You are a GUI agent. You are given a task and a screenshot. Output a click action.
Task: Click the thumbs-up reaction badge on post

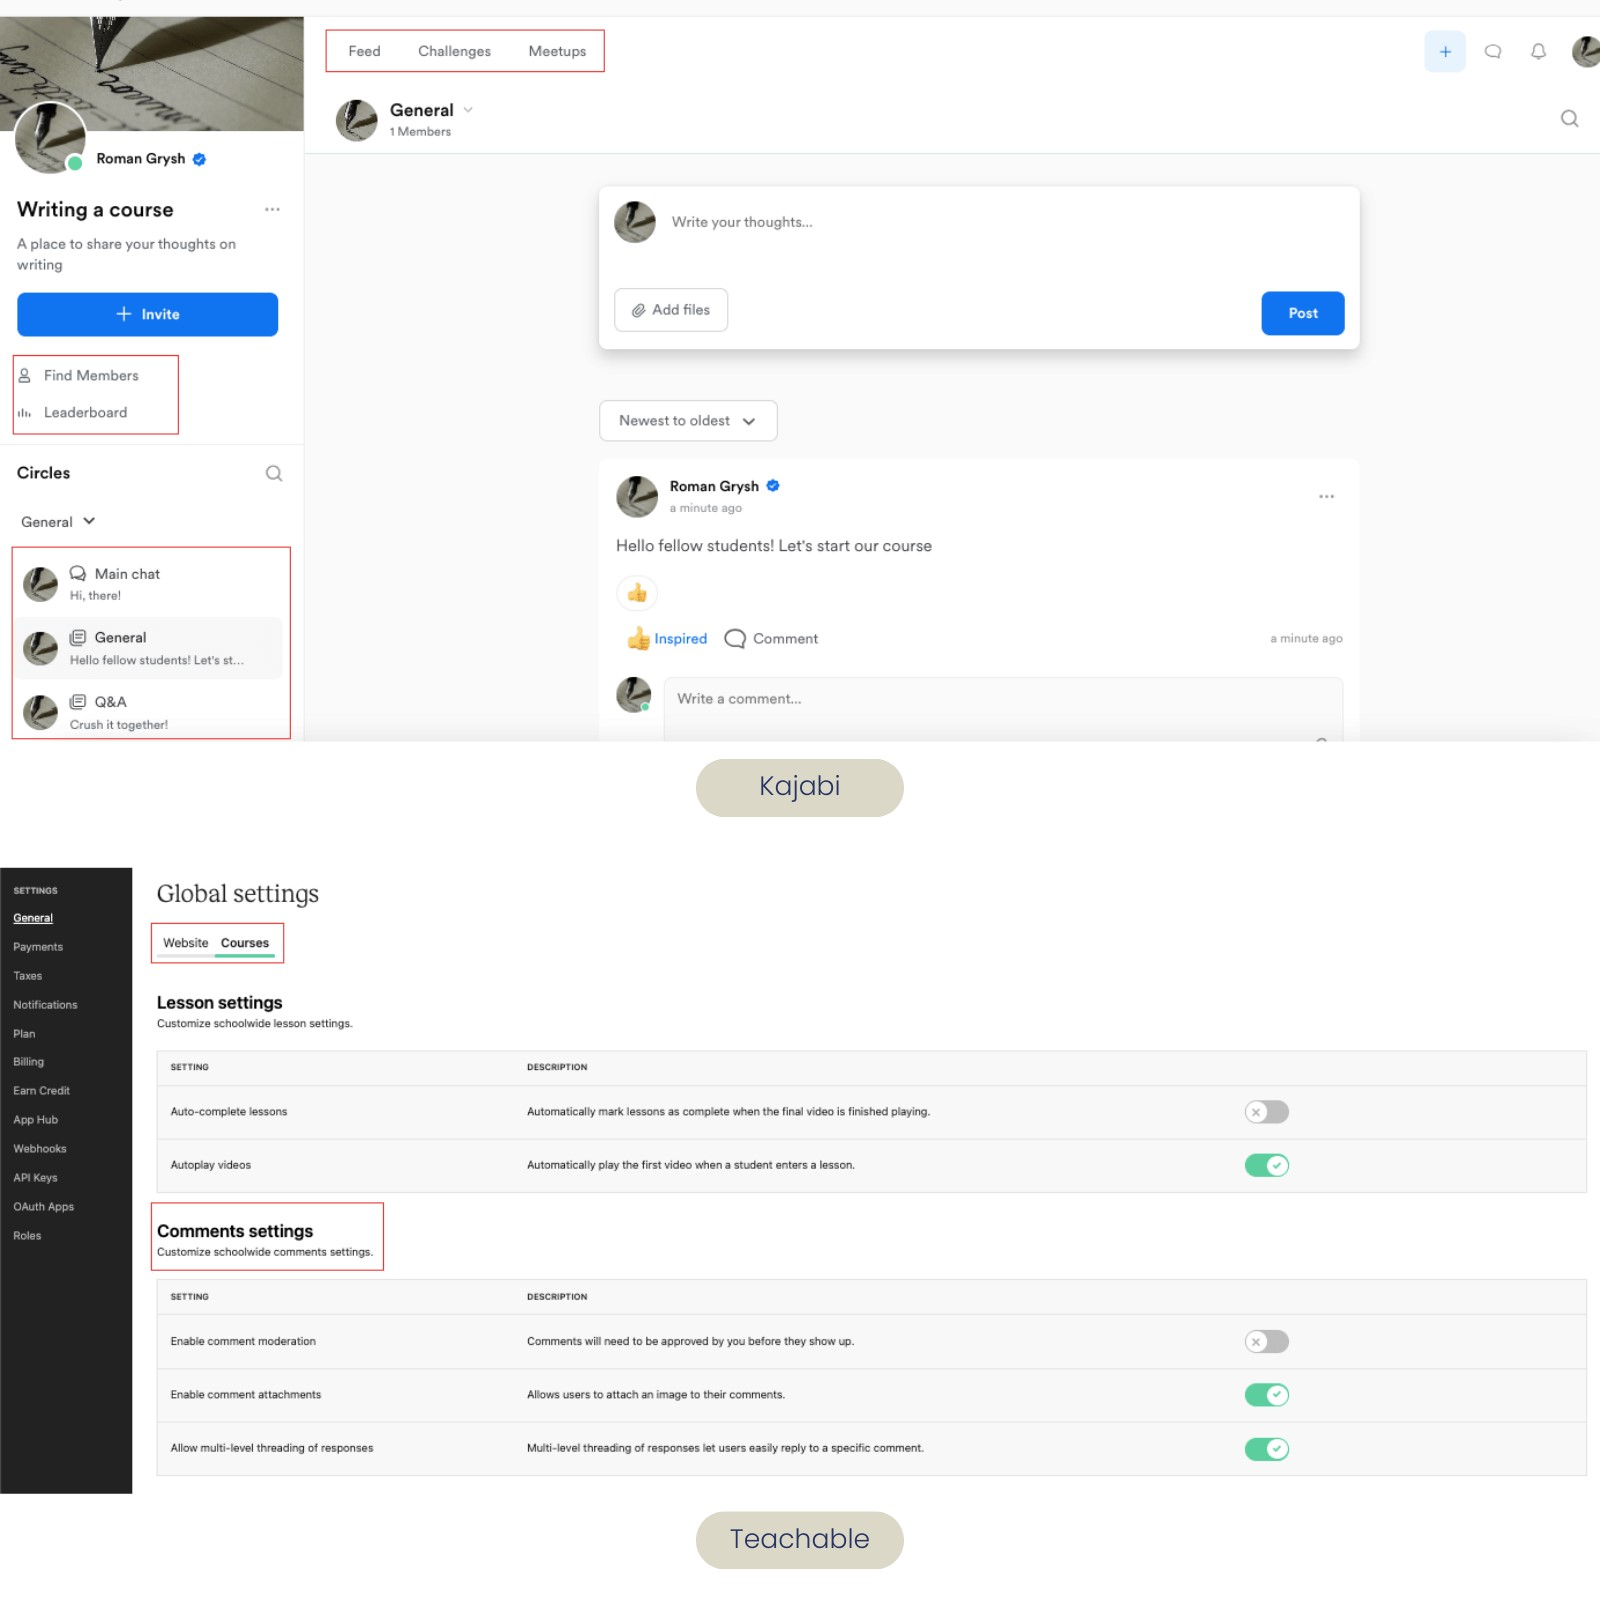pos(637,593)
